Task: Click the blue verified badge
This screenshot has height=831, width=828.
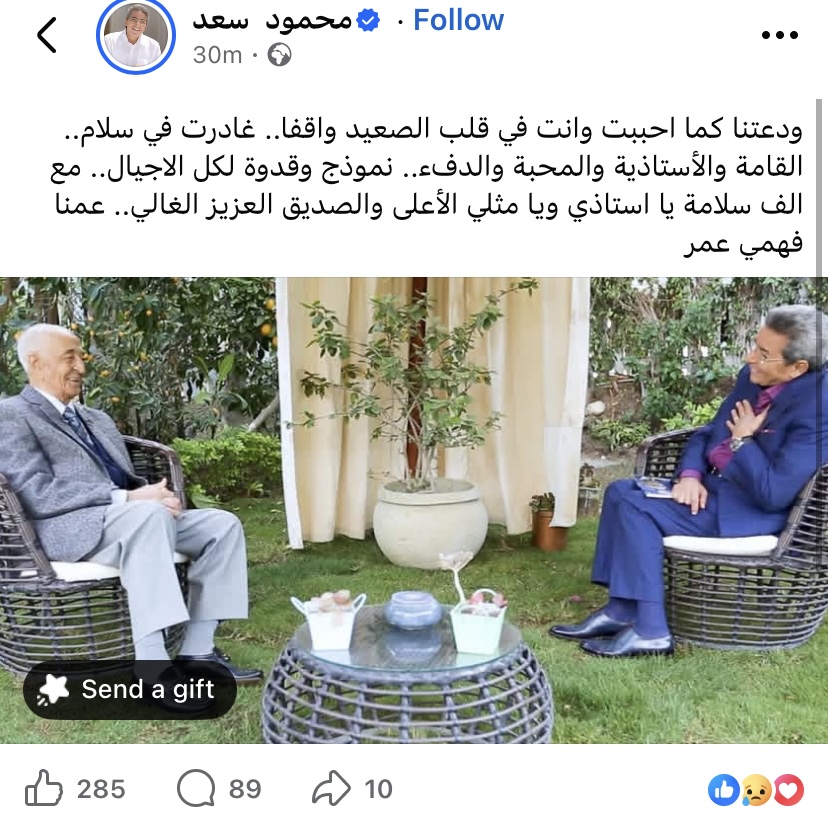Action: (x=368, y=21)
